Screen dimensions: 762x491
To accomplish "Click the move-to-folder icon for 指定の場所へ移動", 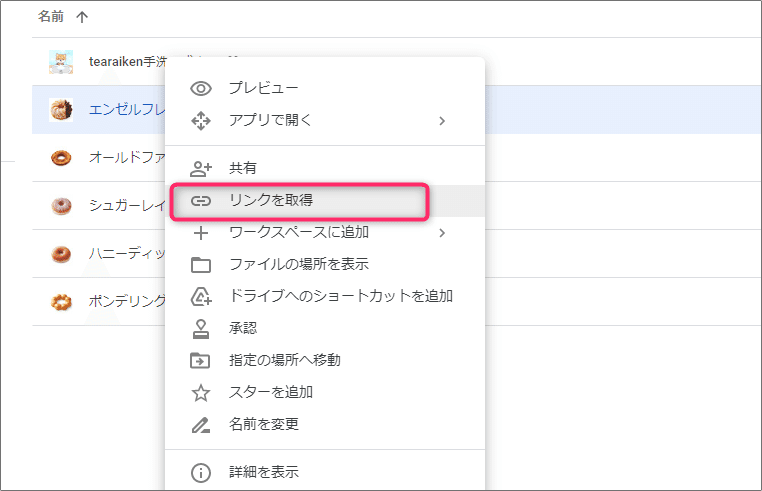I will tap(200, 361).
